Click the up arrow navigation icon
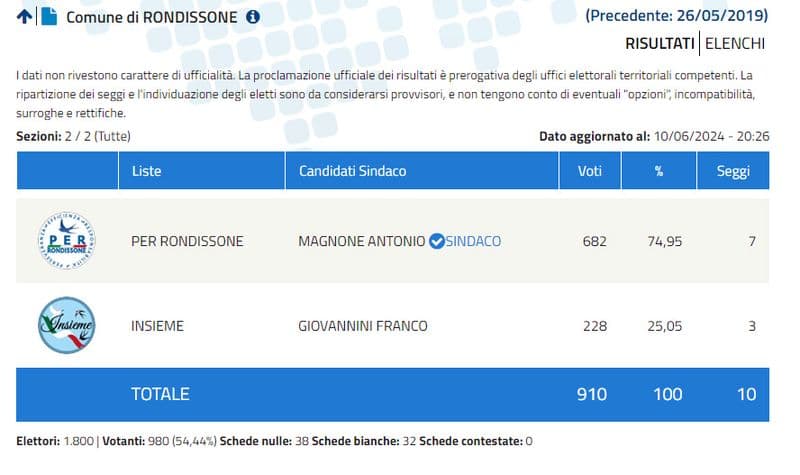Viewport: 800px width, 475px height. coord(24,17)
